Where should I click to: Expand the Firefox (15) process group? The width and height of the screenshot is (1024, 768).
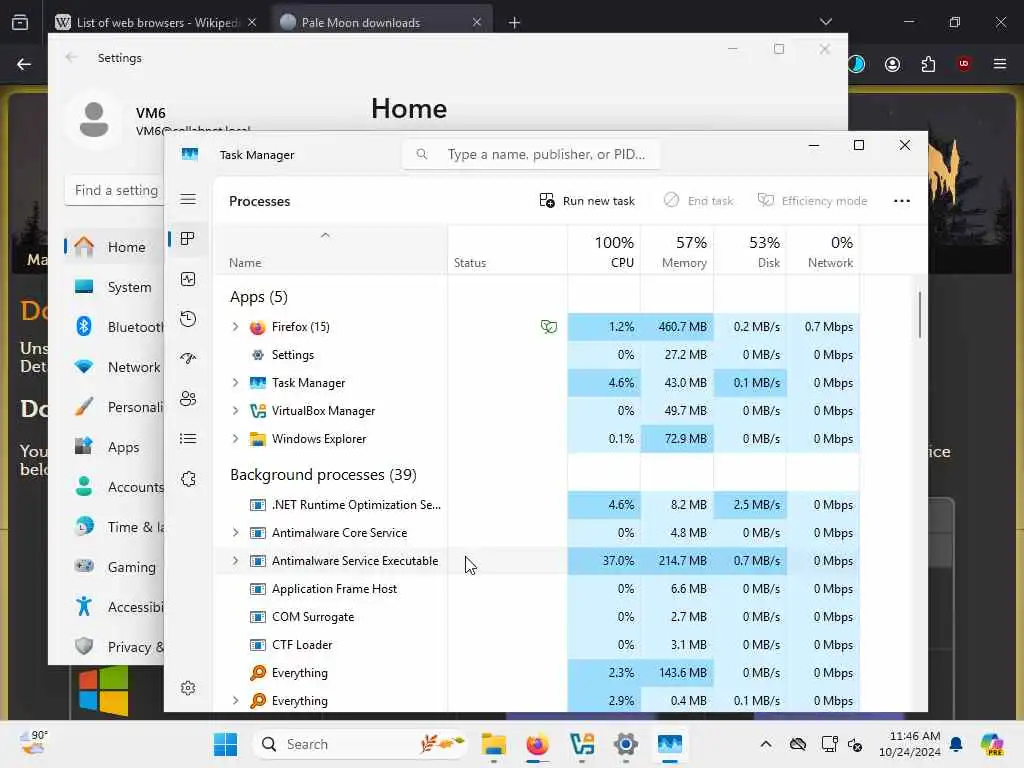(x=235, y=327)
